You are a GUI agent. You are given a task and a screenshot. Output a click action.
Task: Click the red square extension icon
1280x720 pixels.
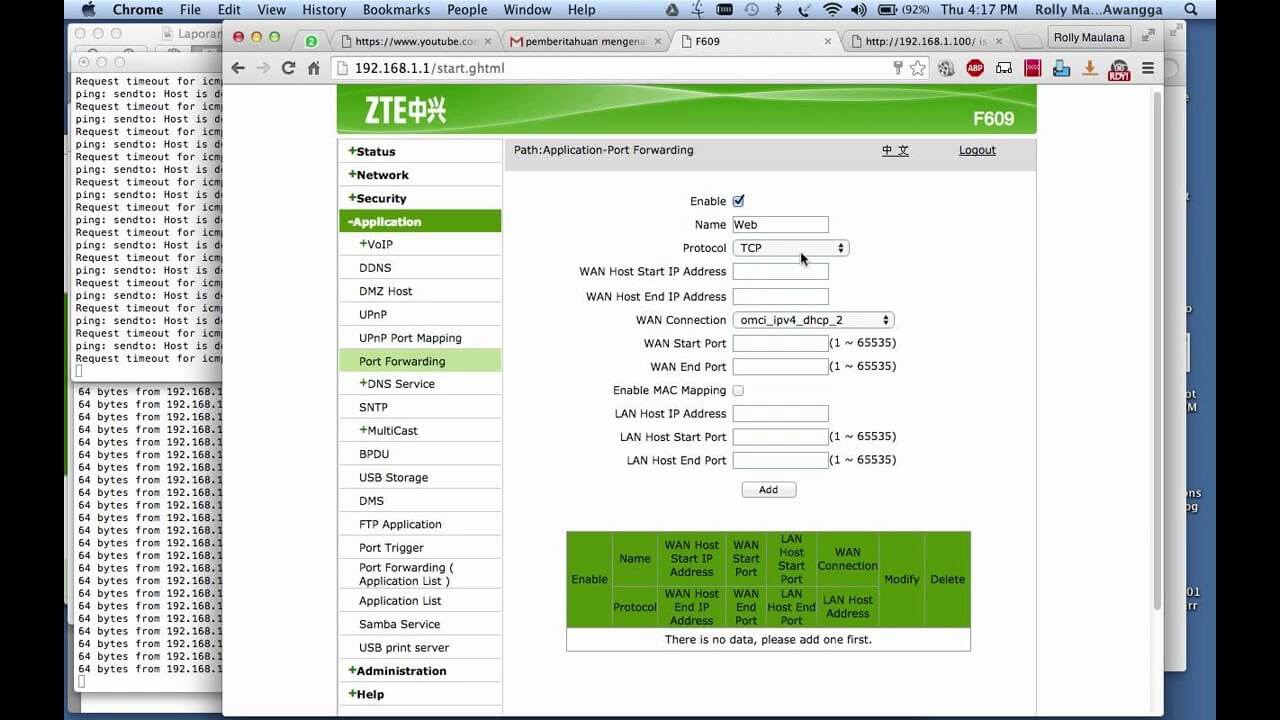point(1033,68)
